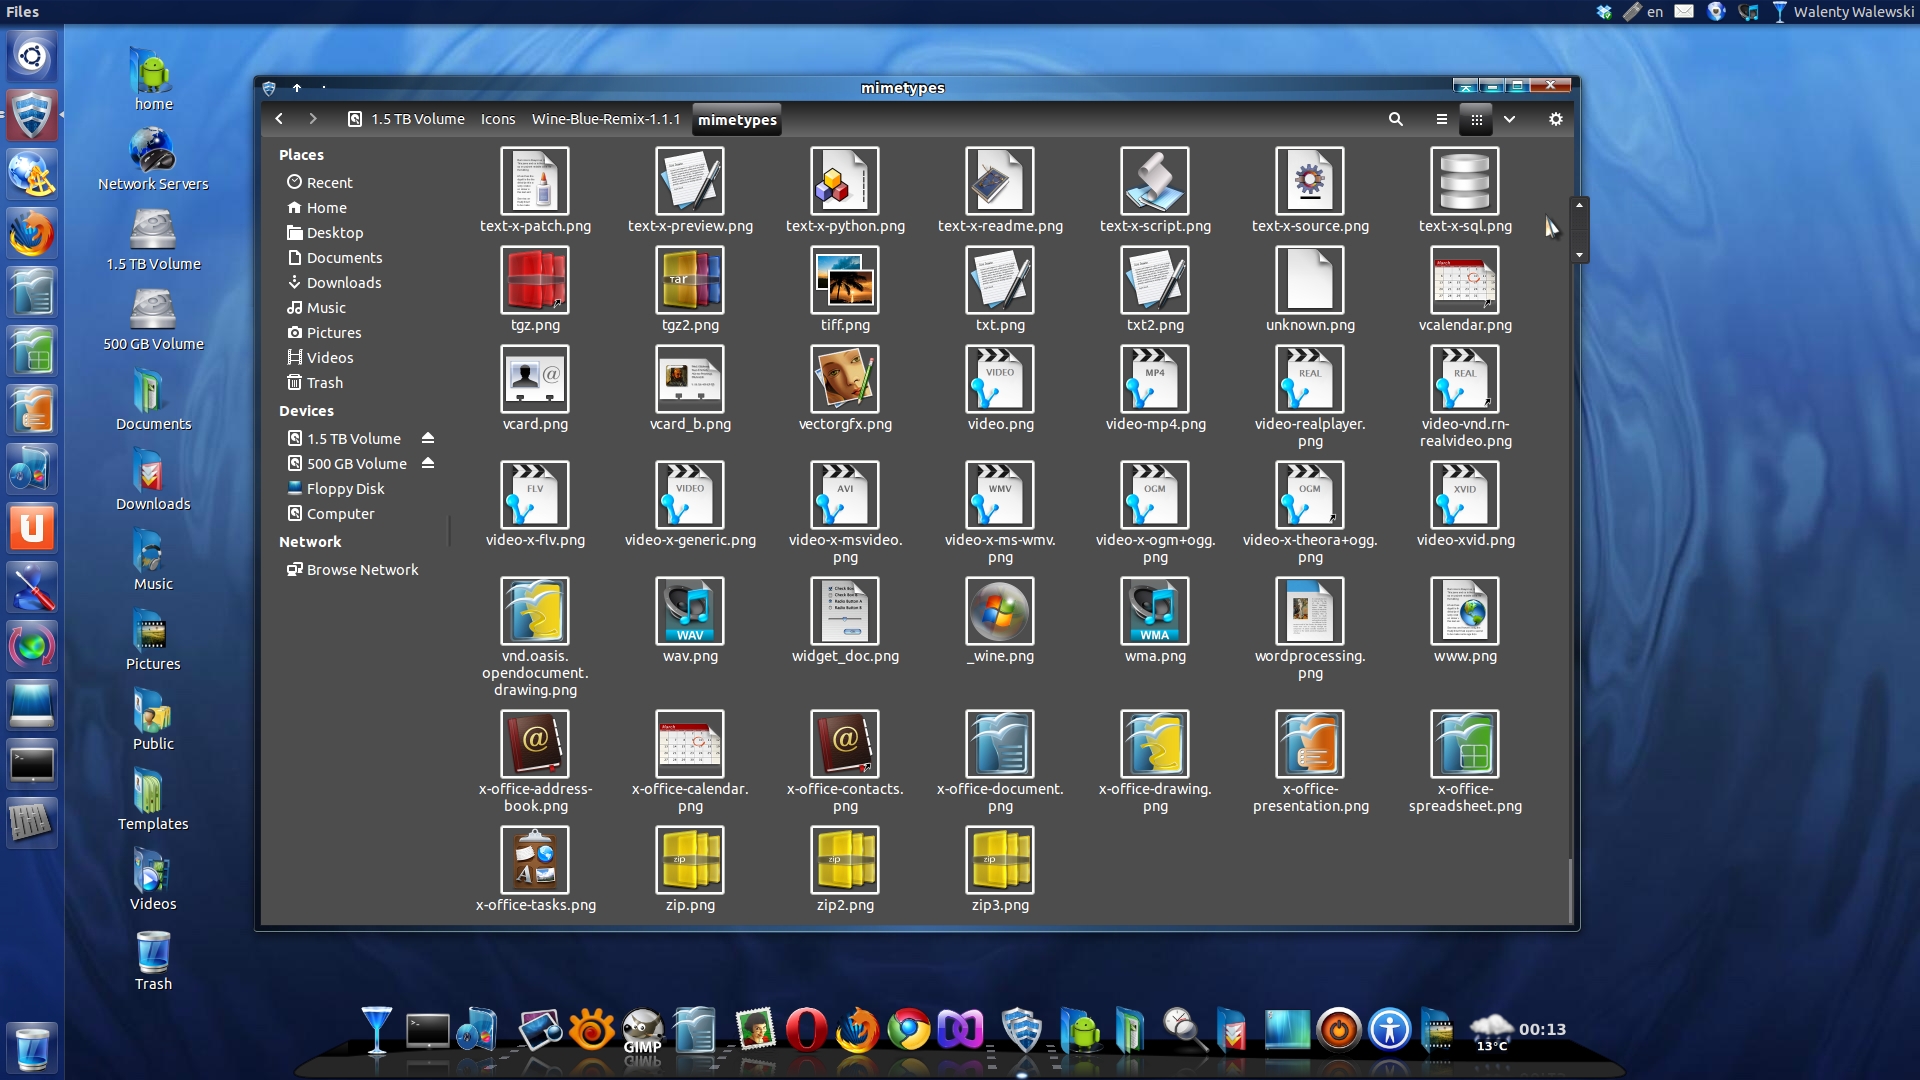This screenshot has height=1080, width=1920.
Task: Select tgz.png file icon
Action: tap(535, 280)
